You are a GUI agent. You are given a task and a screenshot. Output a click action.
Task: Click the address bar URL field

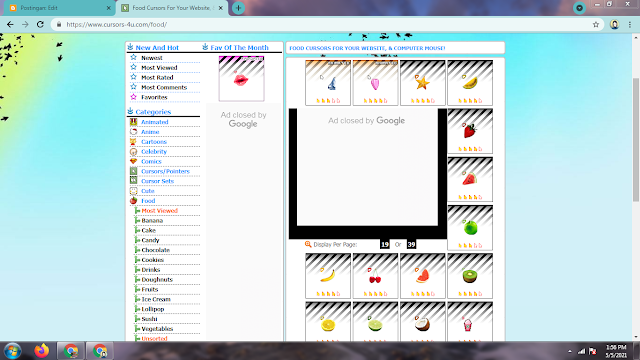click(x=327, y=24)
